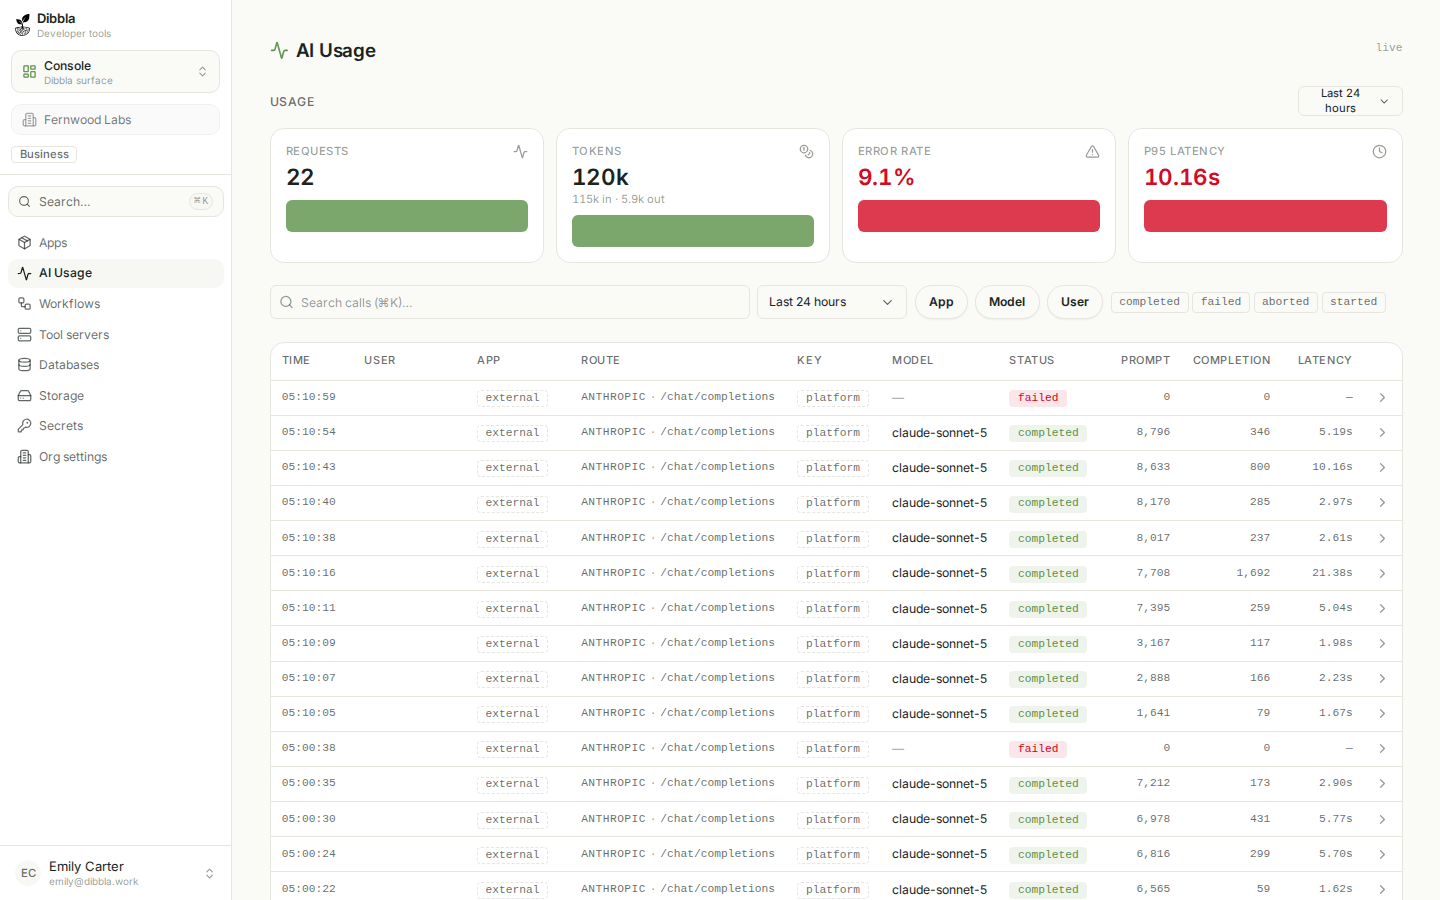
Task: Click the Fernwood Labs organization icon
Action: point(30,120)
